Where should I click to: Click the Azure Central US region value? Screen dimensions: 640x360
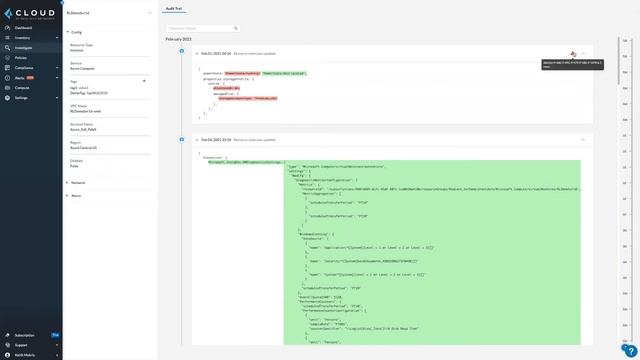tap(83, 148)
